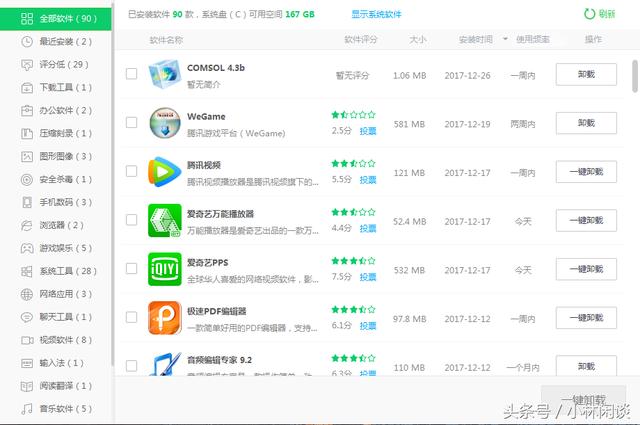Click the 评分低 thumbs-down icon
The width and height of the screenshot is (640, 425).
27,65
